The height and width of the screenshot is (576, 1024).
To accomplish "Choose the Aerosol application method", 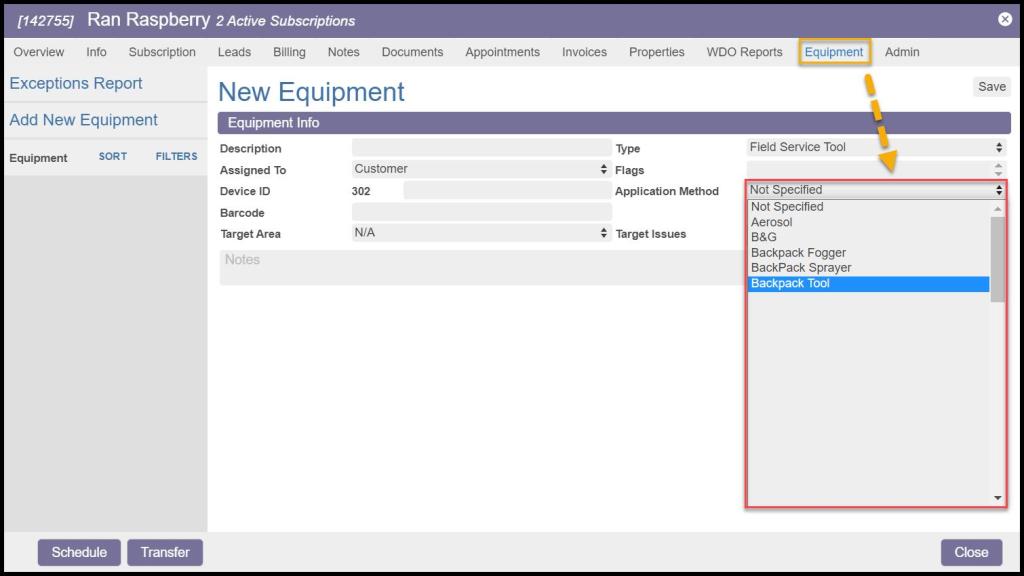I will click(771, 222).
